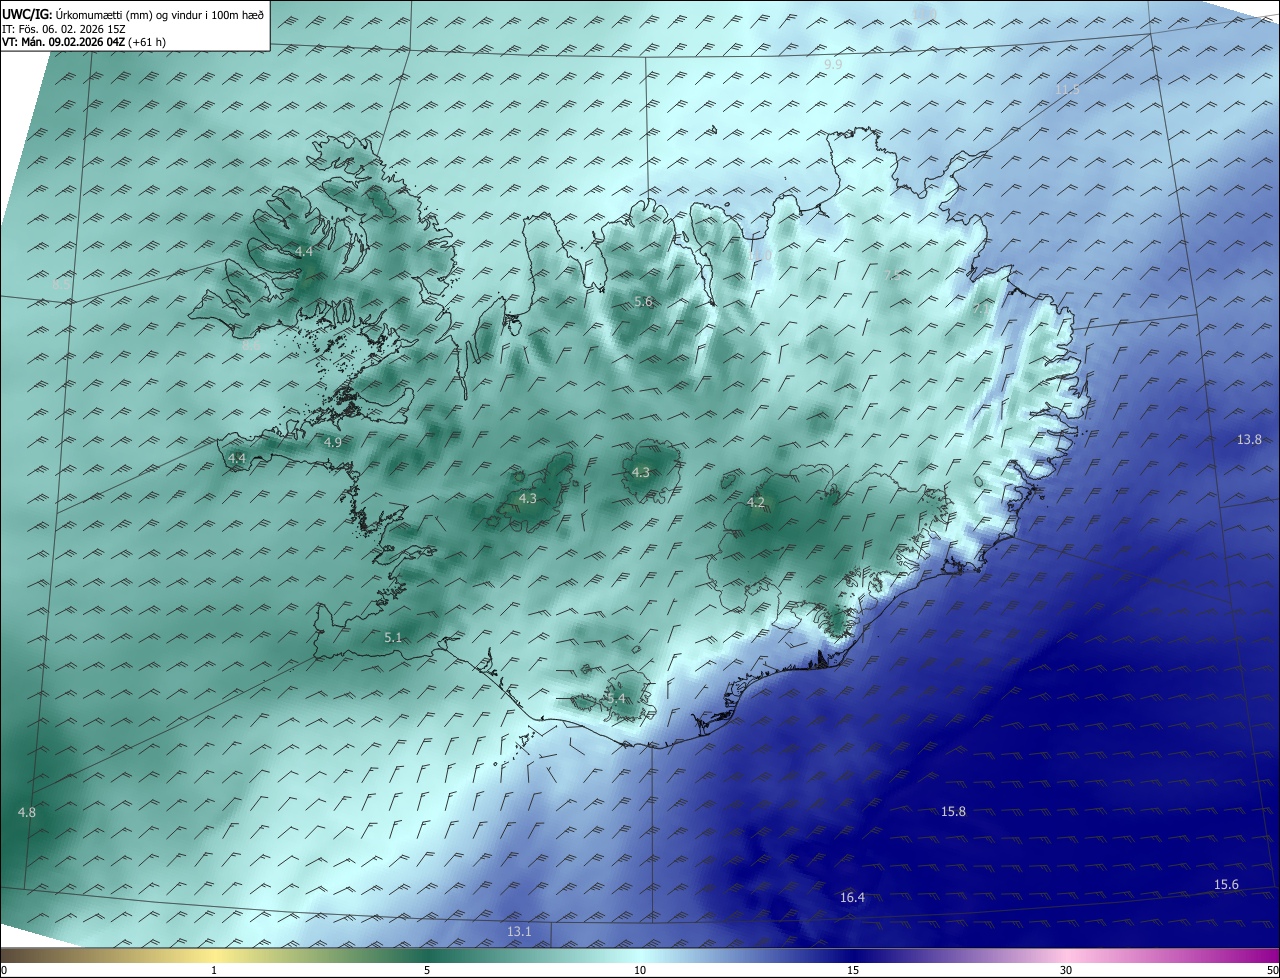
Task: Click the 11.5 value label
Action: pos(1068,90)
